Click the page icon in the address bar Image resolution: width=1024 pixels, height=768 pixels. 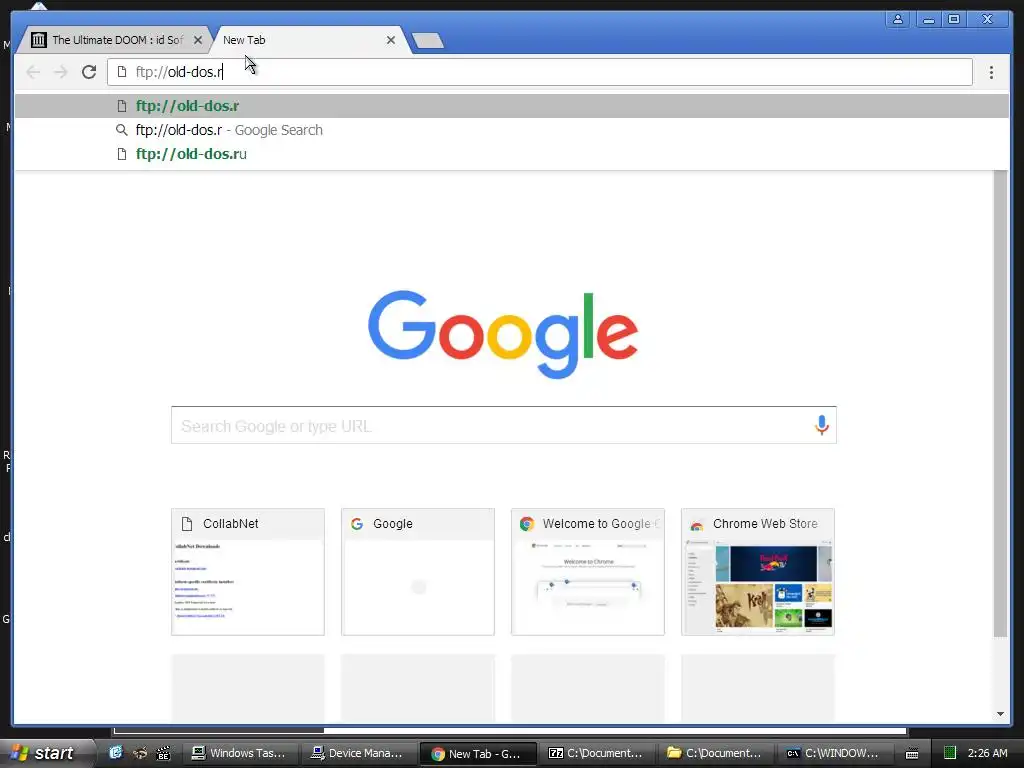pos(121,72)
